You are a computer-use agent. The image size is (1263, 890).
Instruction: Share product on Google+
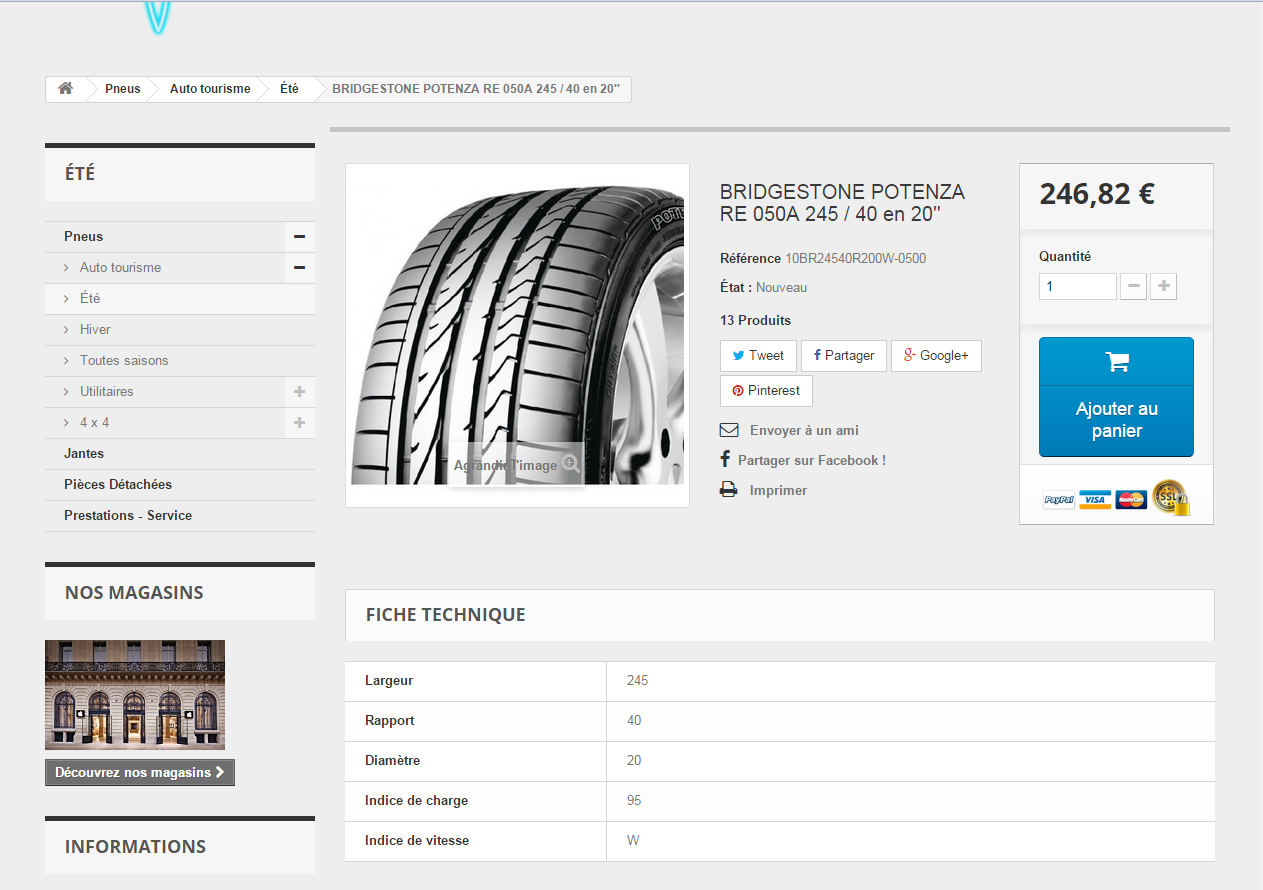tap(936, 356)
